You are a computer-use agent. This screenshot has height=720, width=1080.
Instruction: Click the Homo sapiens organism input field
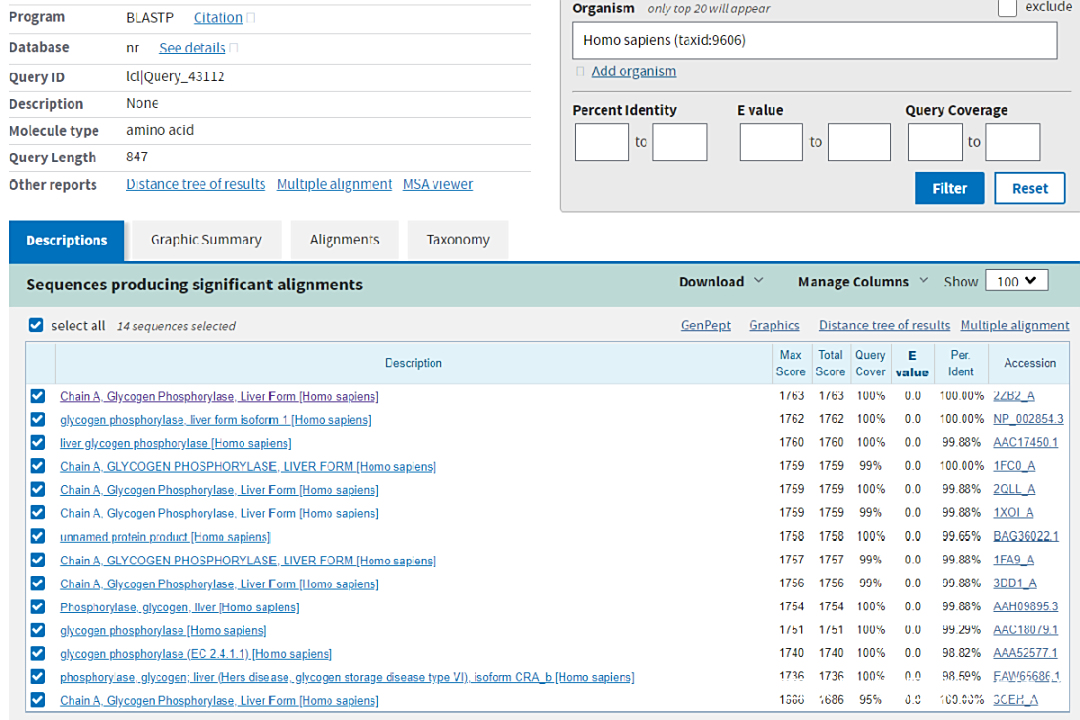814,41
